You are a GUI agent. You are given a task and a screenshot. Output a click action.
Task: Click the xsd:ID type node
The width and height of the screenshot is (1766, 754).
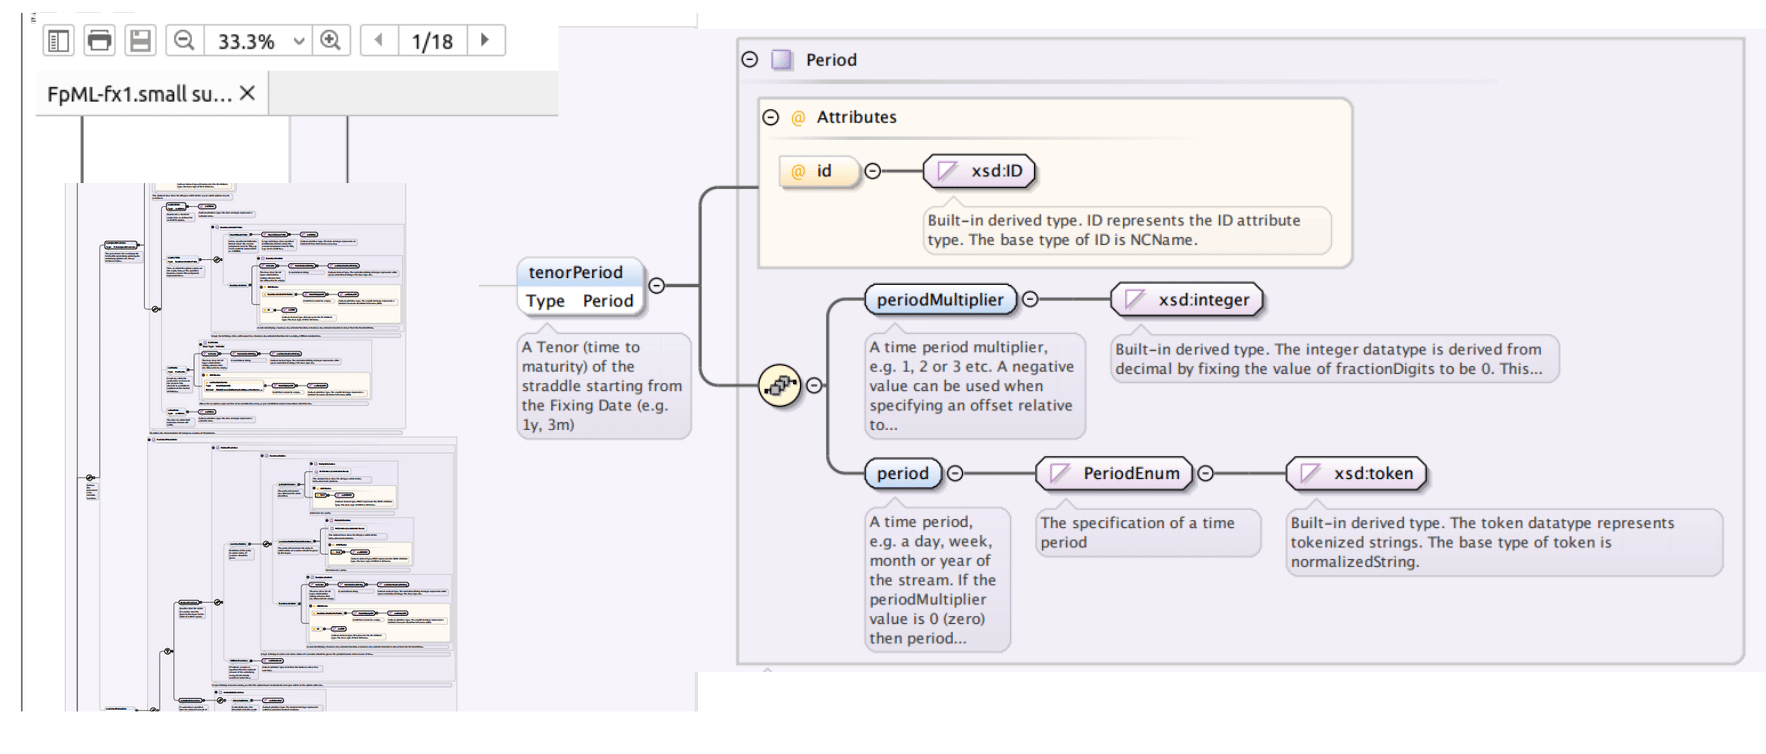(x=979, y=171)
